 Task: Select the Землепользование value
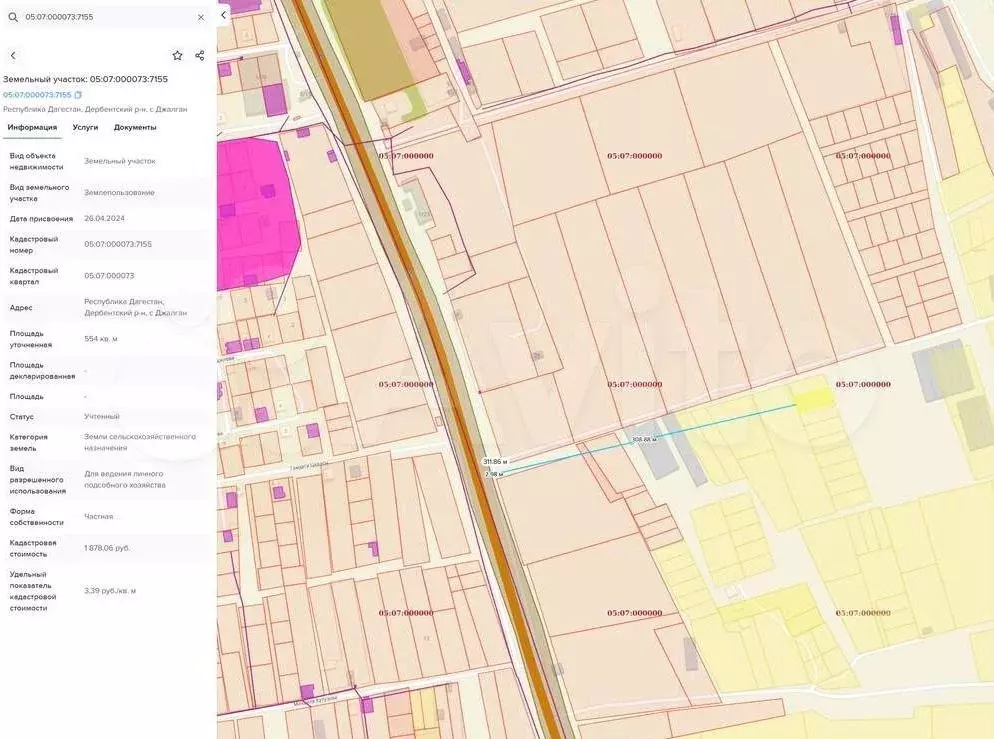coord(119,193)
